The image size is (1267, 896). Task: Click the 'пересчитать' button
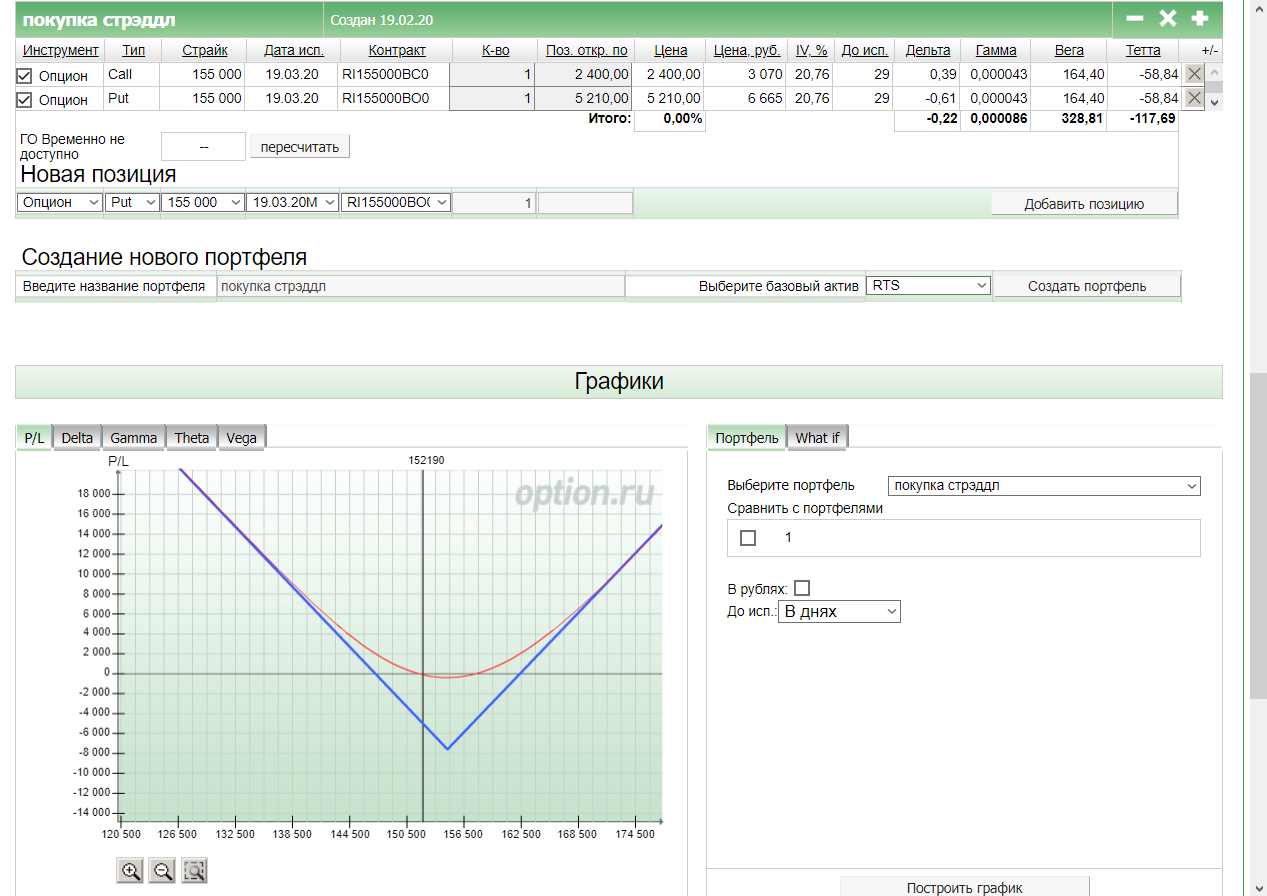point(300,147)
